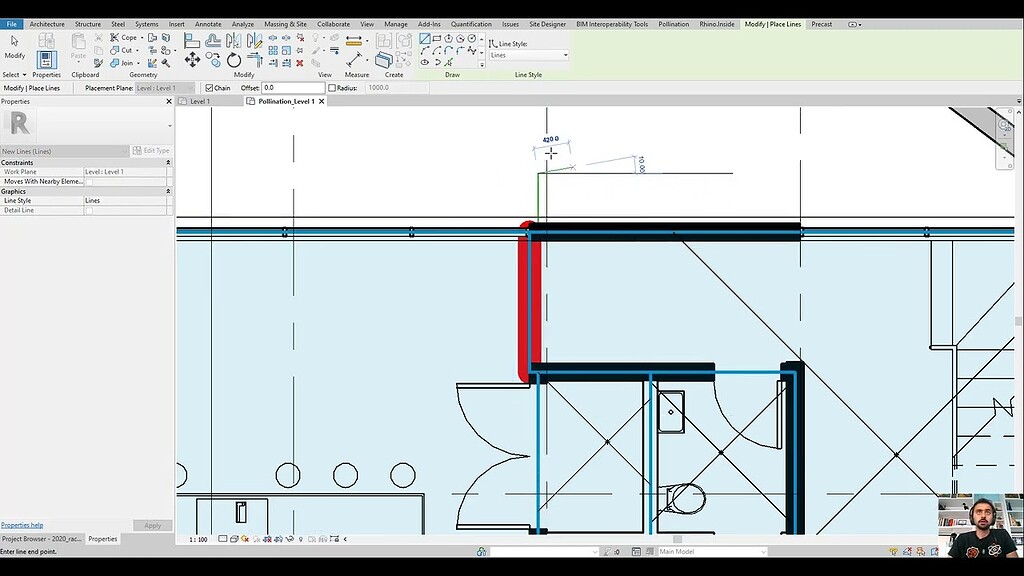1024x576 pixels.
Task: Click the Edit Type button in Properties
Action: (151, 150)
